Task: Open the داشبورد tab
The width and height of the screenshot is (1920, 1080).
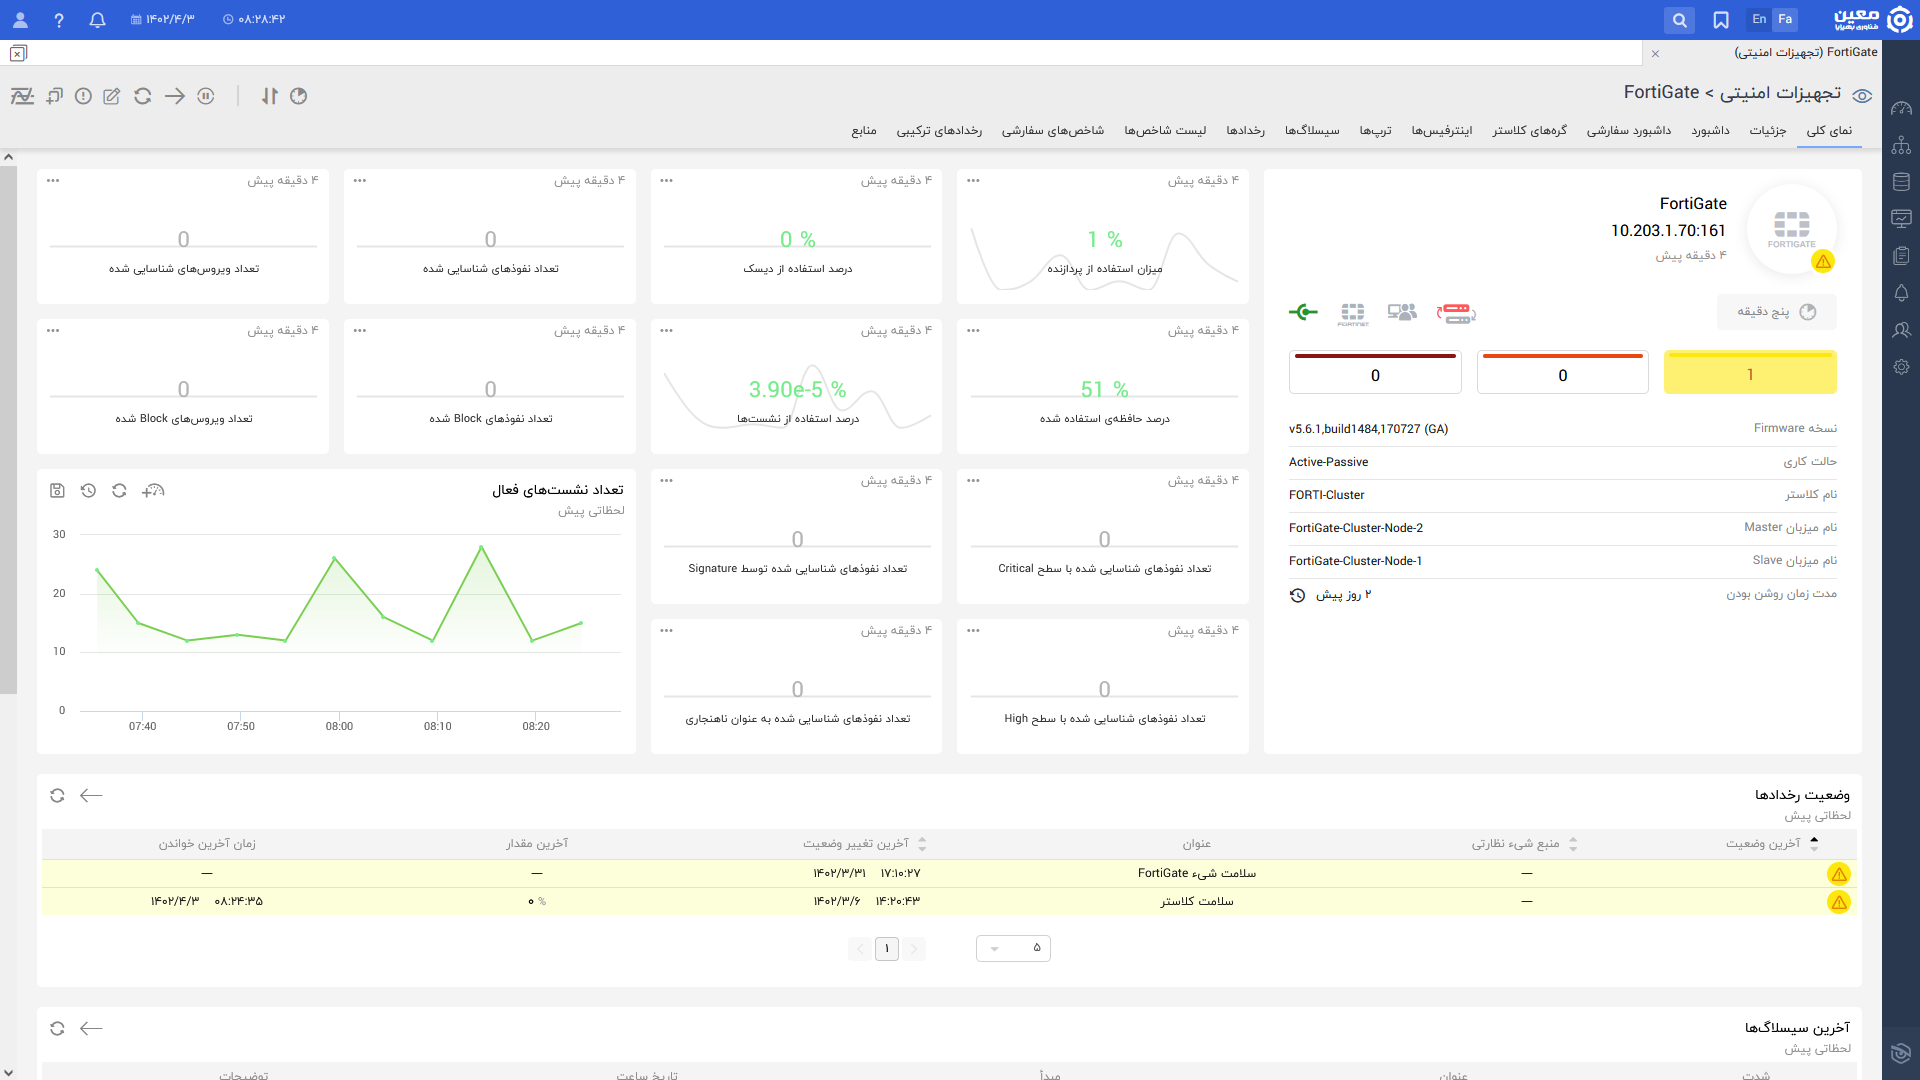Action: click(1710, 131)
